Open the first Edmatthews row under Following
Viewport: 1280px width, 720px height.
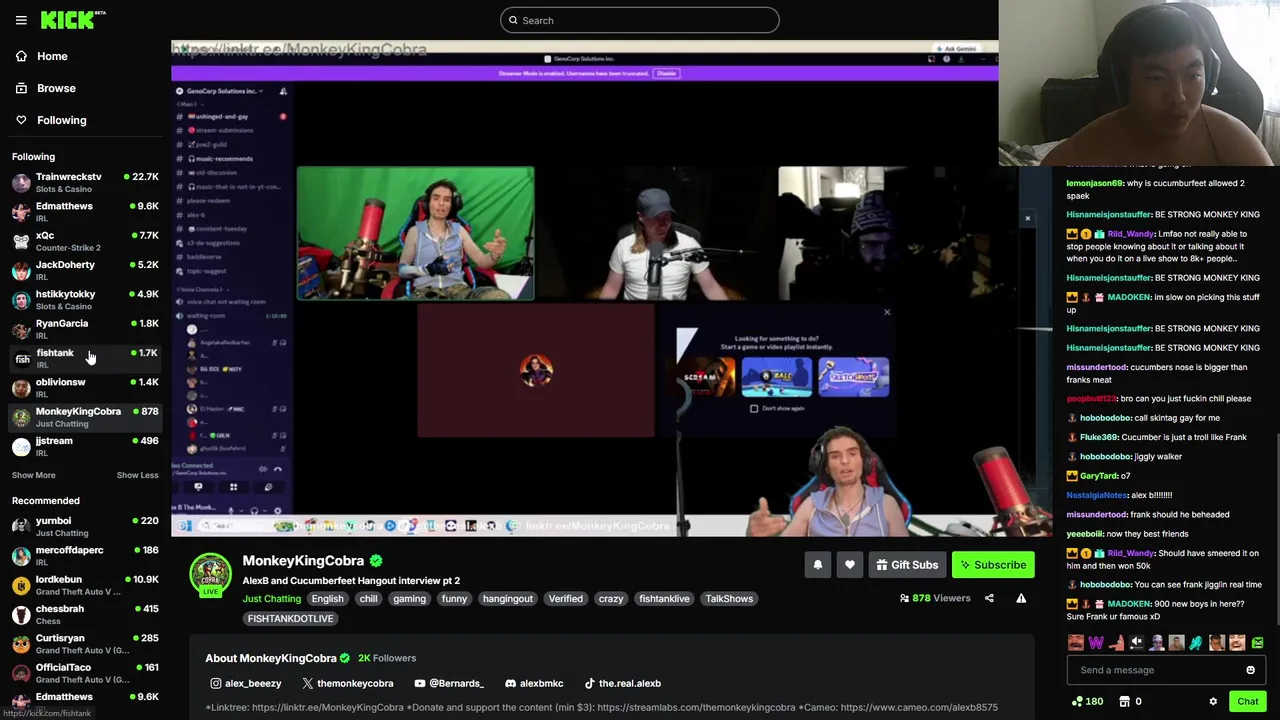pos(85,211)
